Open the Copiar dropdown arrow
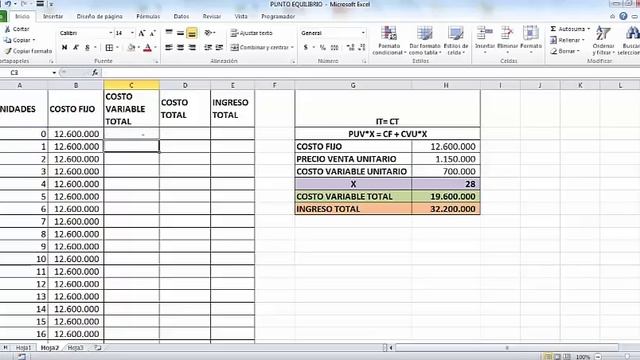The image size is (640, 360). click(x=34, y=40)
